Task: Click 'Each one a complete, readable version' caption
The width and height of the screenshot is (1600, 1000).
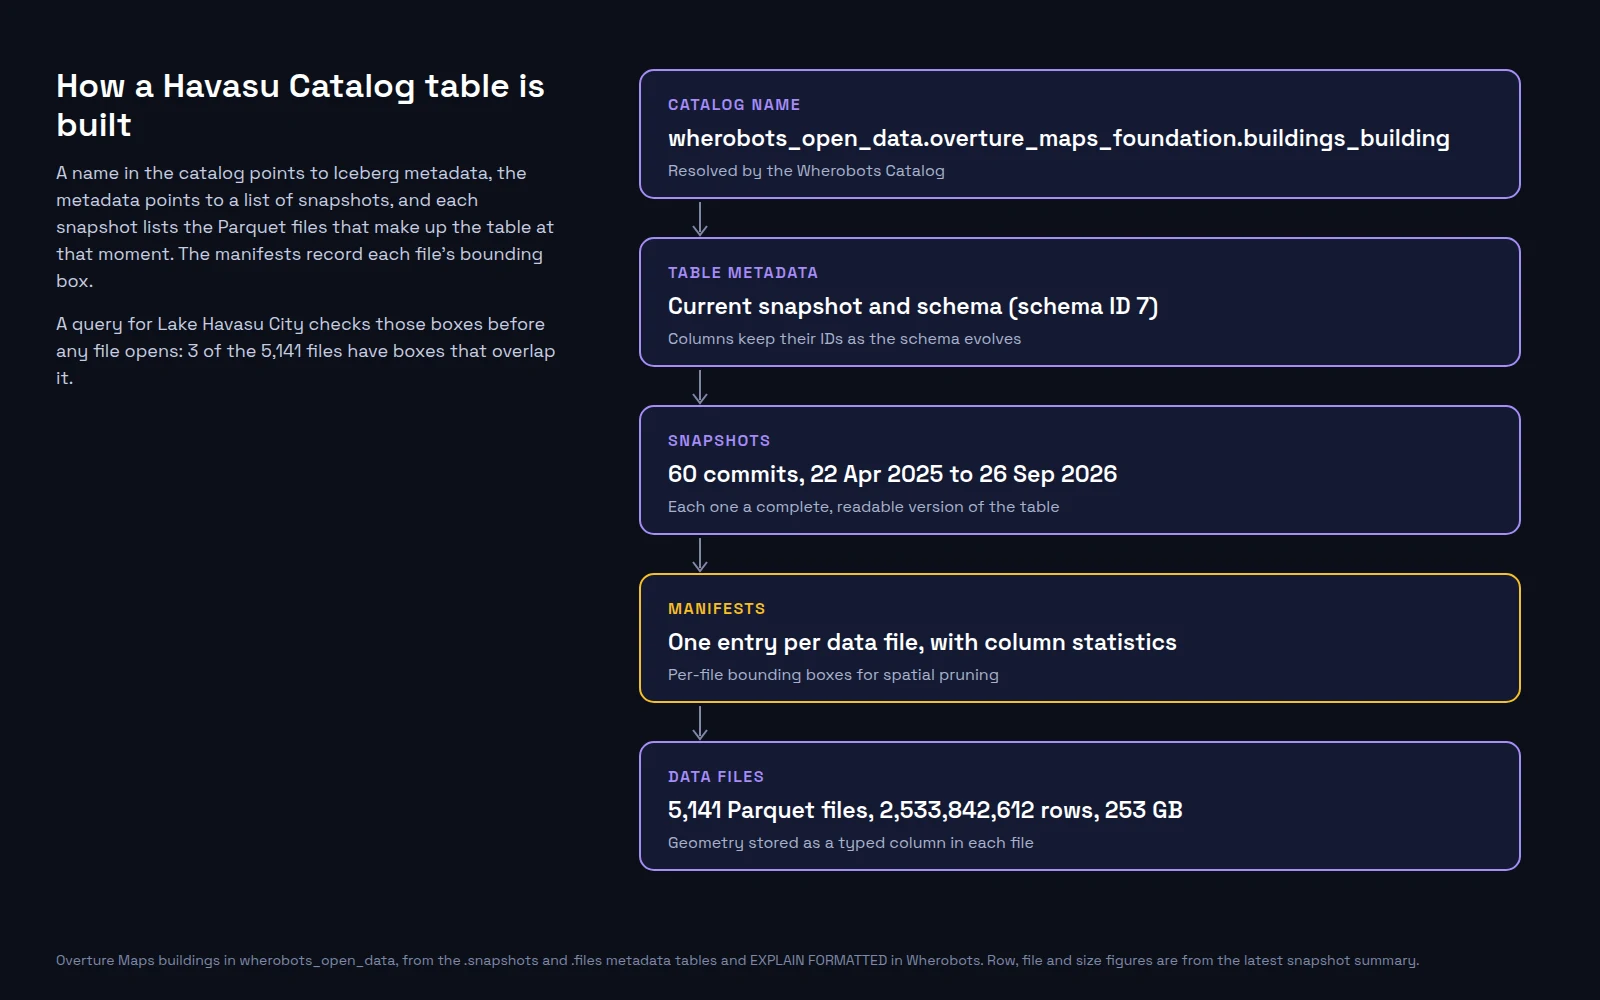Action: pos(863,507)
